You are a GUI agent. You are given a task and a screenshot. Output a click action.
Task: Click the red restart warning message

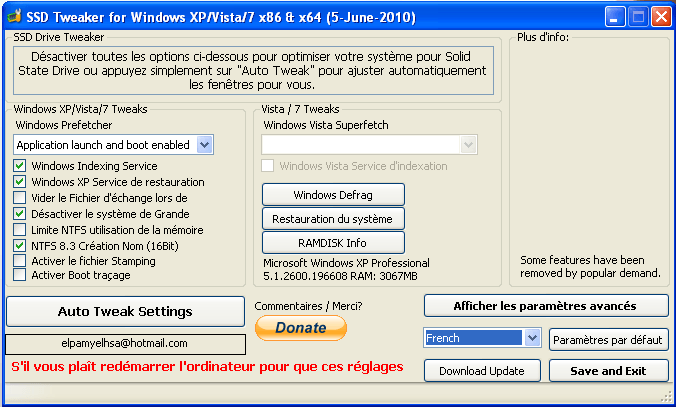[x=207, y=367]
